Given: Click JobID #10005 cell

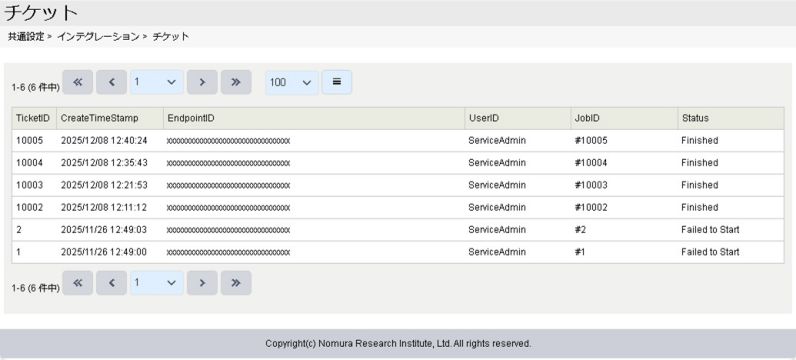Looking at the screenshot, I should 624,141.
